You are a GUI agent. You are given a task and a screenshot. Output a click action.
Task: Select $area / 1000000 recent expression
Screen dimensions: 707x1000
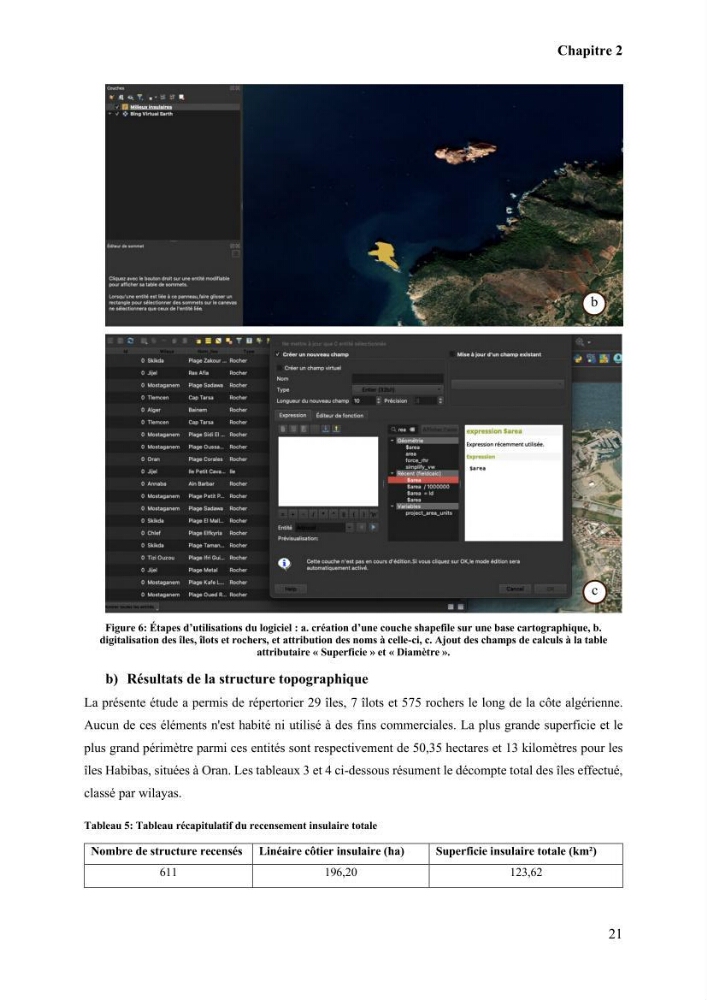coord(428,487)
